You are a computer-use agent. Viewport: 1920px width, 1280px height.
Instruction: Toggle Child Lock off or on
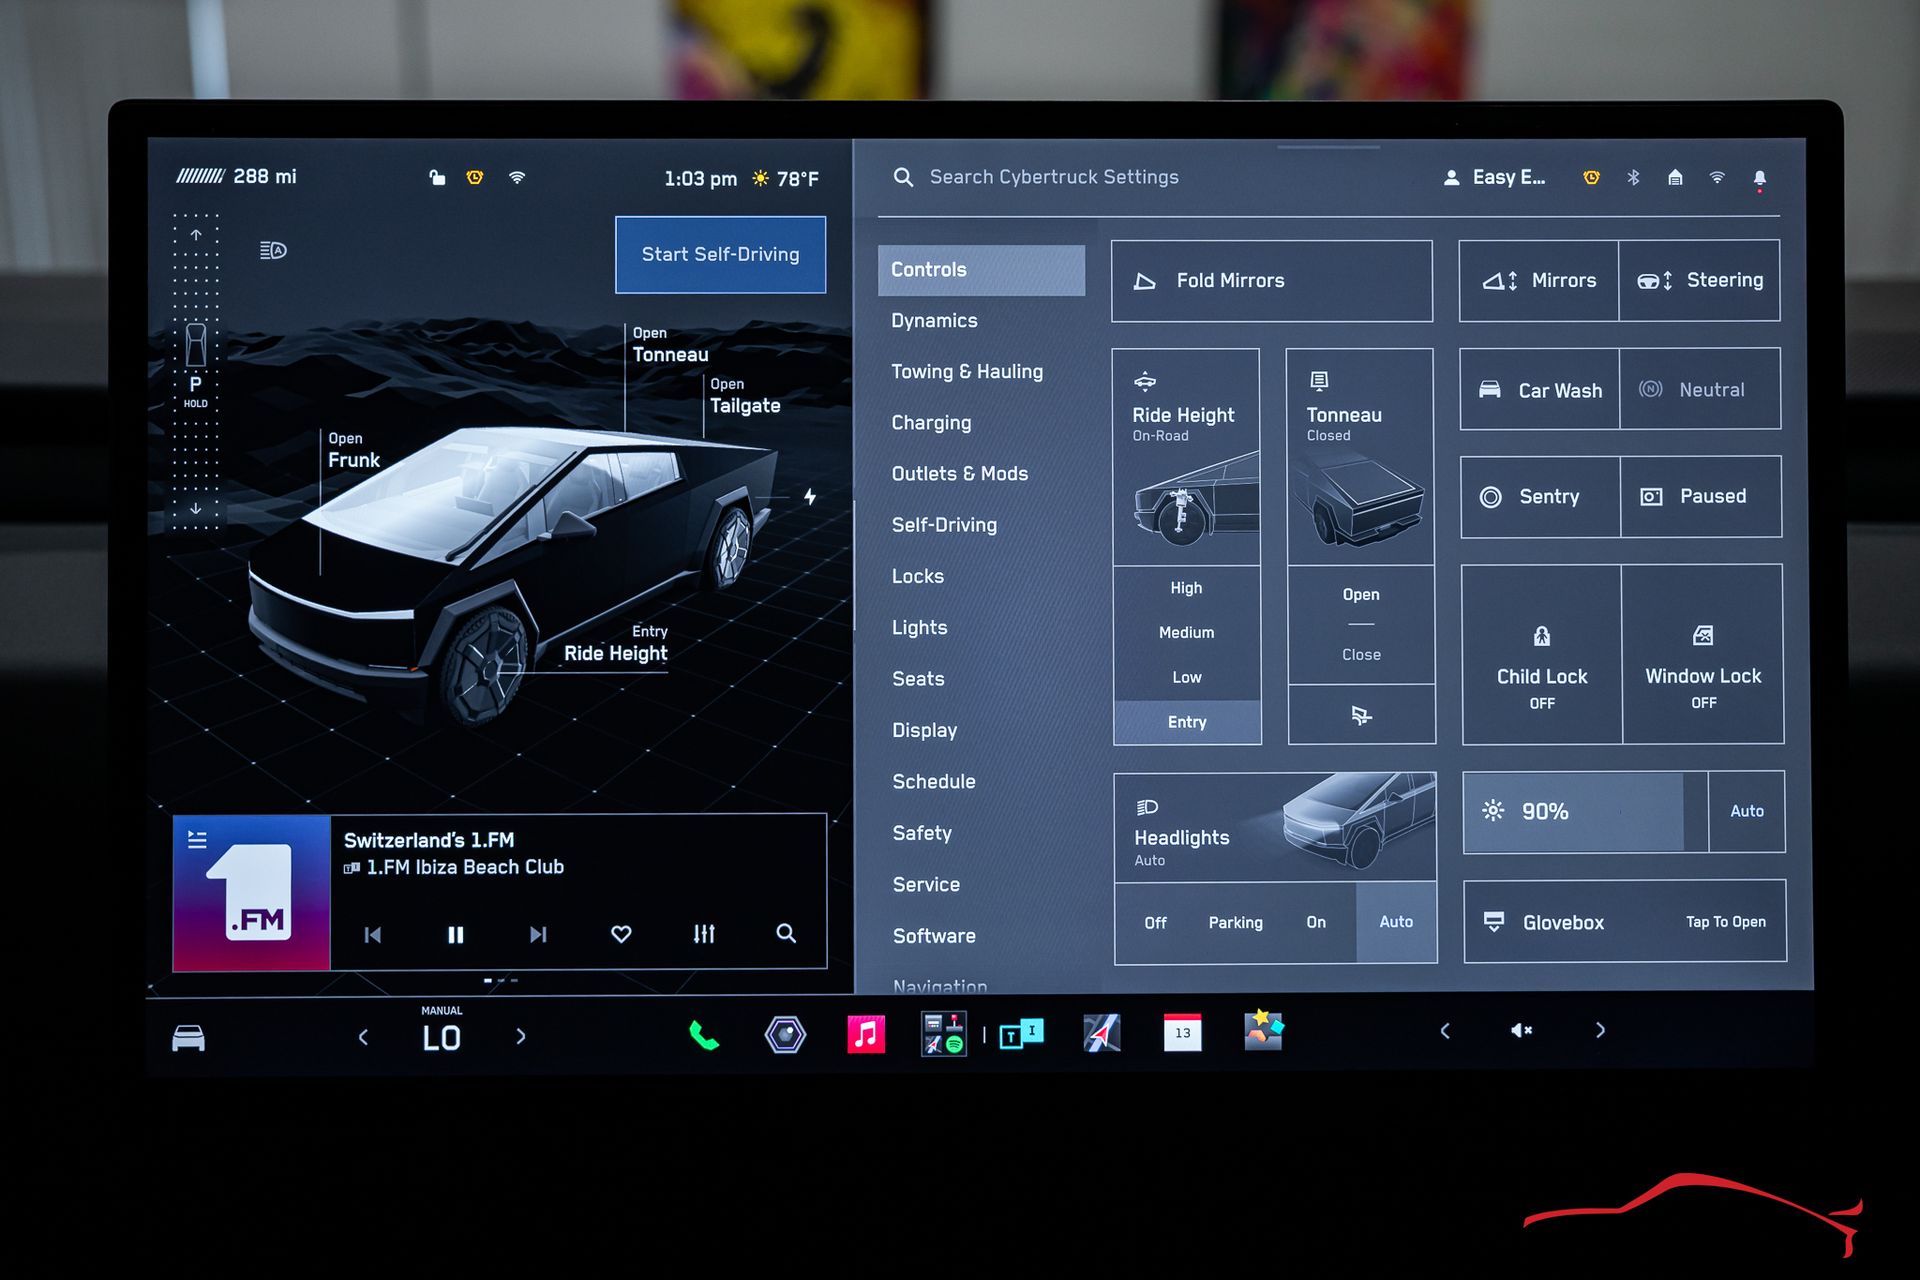[1541, 655]
